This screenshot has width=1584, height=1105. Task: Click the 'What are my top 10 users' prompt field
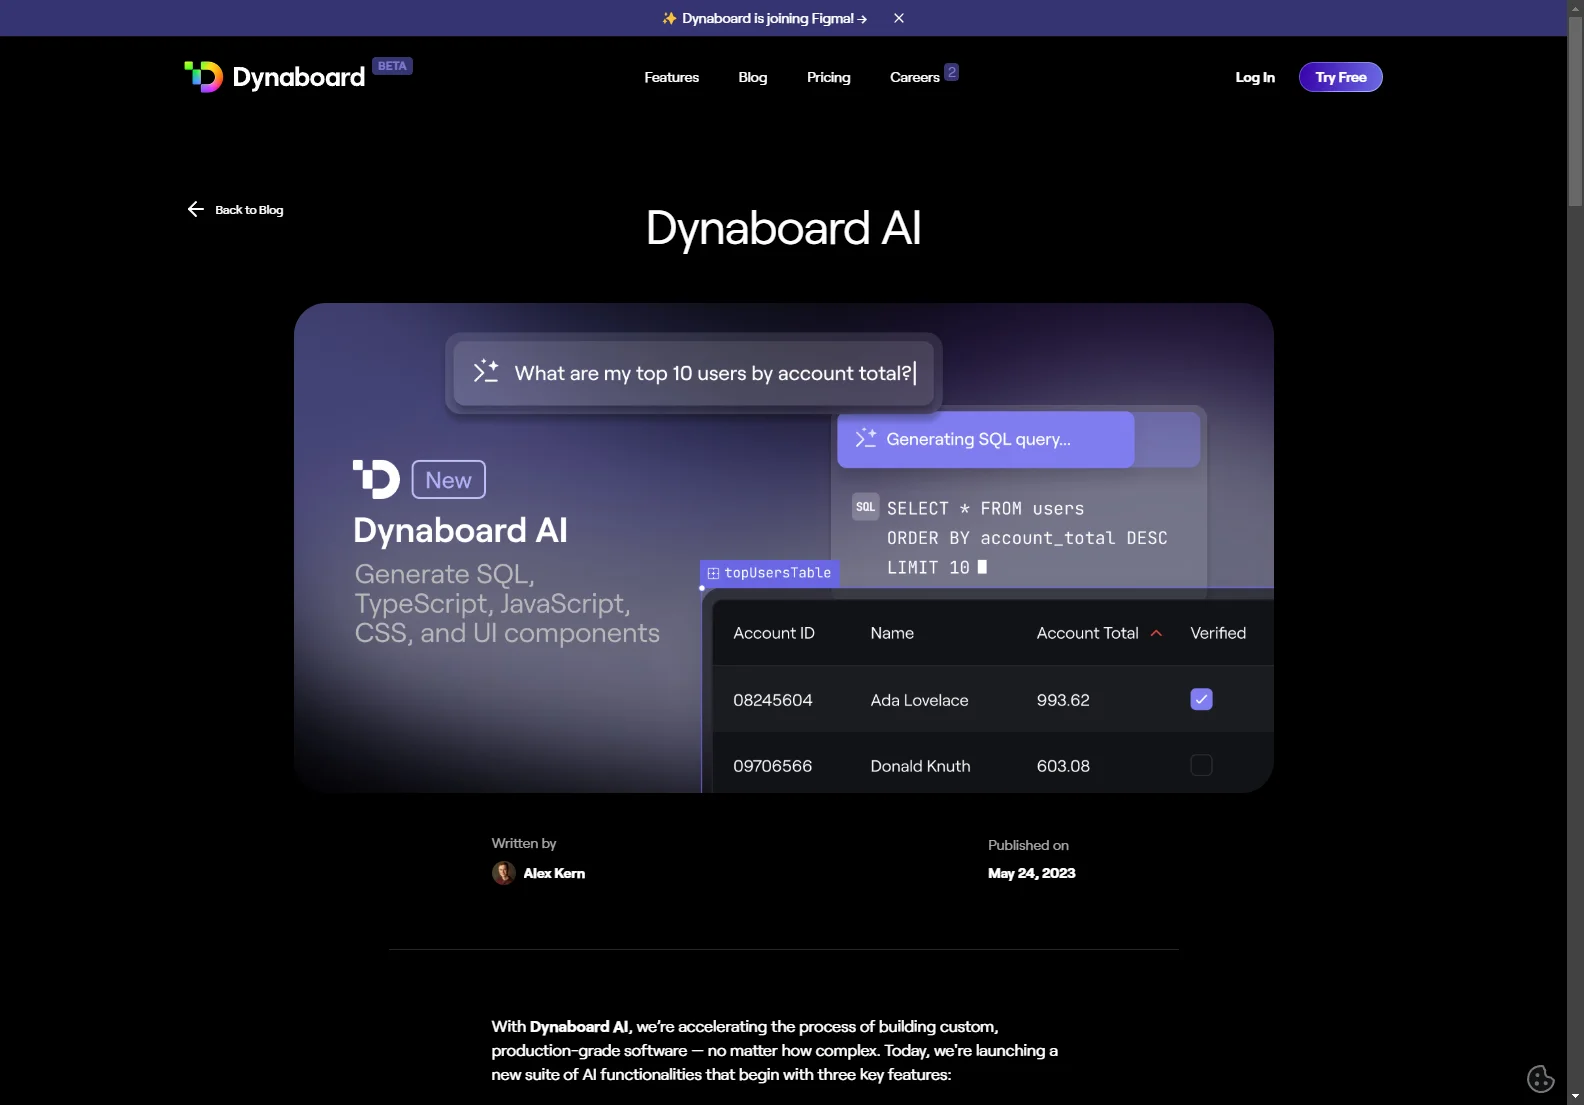tap(693, 373)
